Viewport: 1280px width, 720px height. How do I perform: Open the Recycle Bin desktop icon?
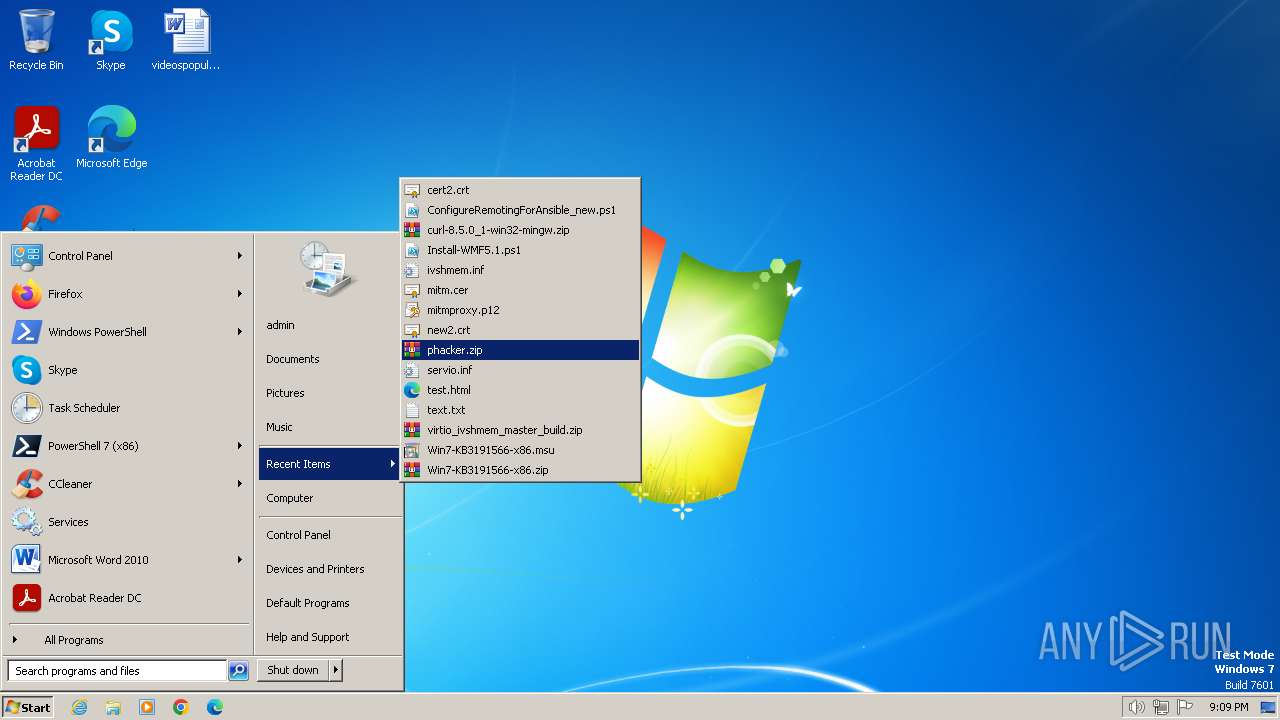pos(36,40)
